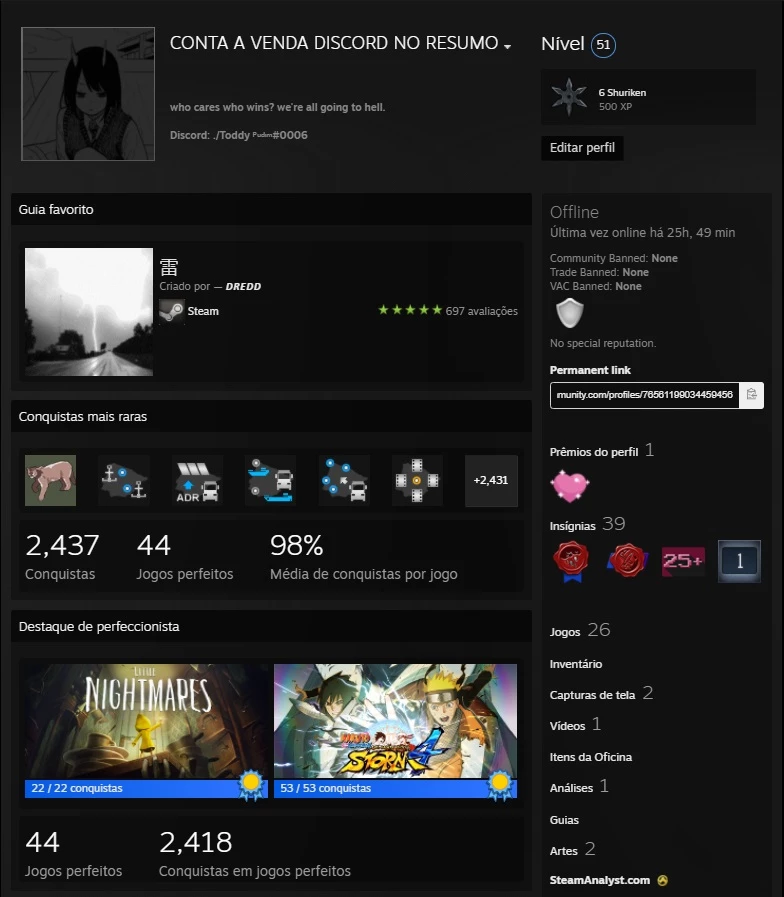This screenshot has width=784, height=897.
Task: Open the map route truck achievement icon
Action: (344, 481)
